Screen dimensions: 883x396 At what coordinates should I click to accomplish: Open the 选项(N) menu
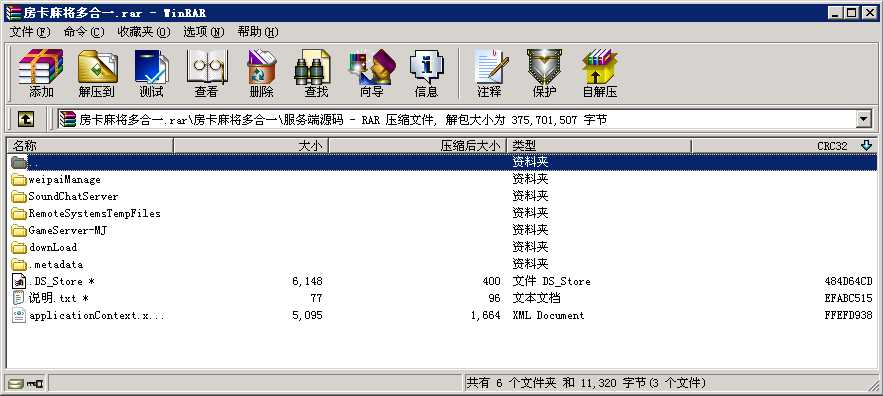pos(203,32)
